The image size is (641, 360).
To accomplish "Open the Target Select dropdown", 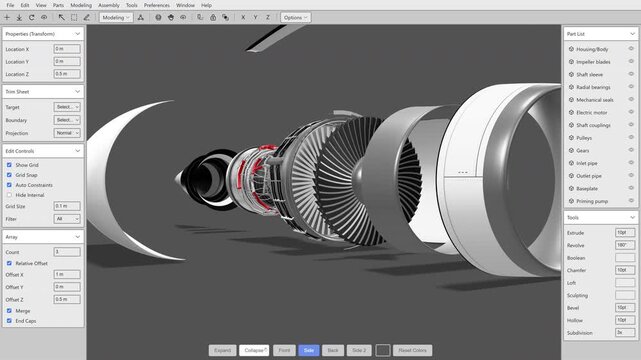I will click(67, 107).
